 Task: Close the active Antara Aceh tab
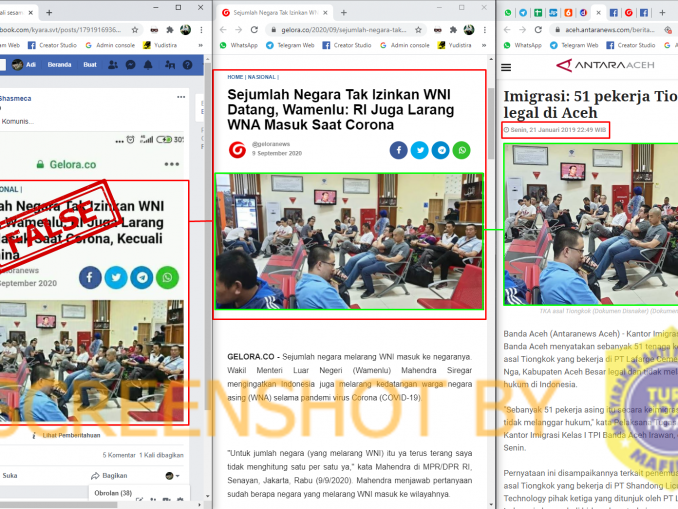598,13
